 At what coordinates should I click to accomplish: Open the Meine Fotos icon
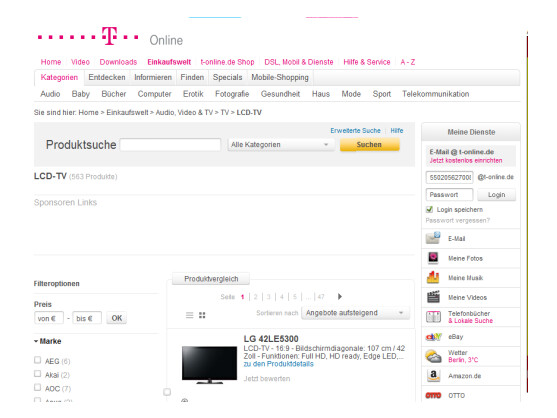coord(433,258)
